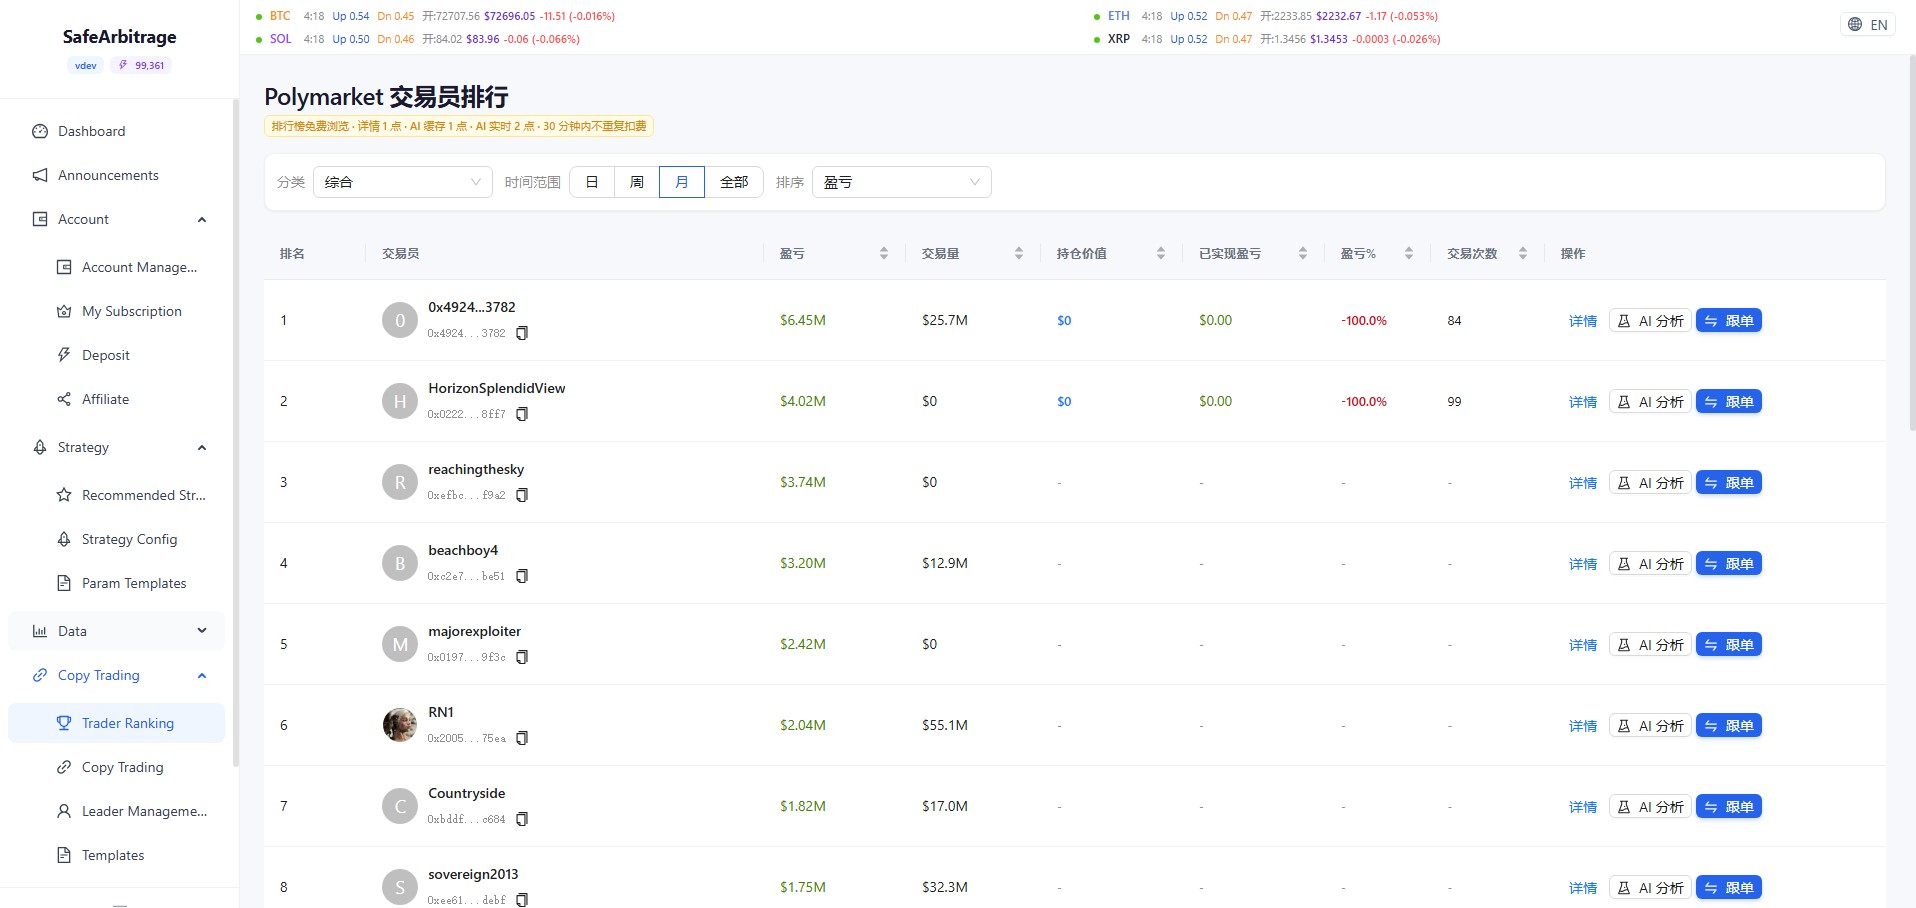Image resolution: width=1916 pixels, height=908 pixels.
Task: Open Strategy Config menu item
Action: [x=129, y=539]
